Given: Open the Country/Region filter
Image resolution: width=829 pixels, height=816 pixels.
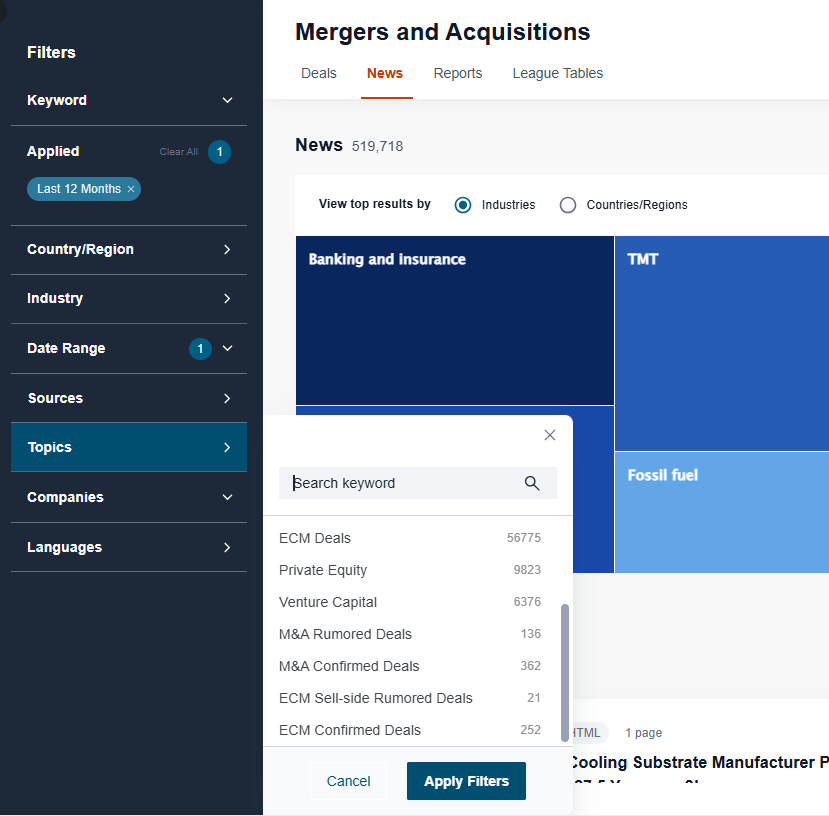Looking at the screenshot, I should [x=227, y=249].
